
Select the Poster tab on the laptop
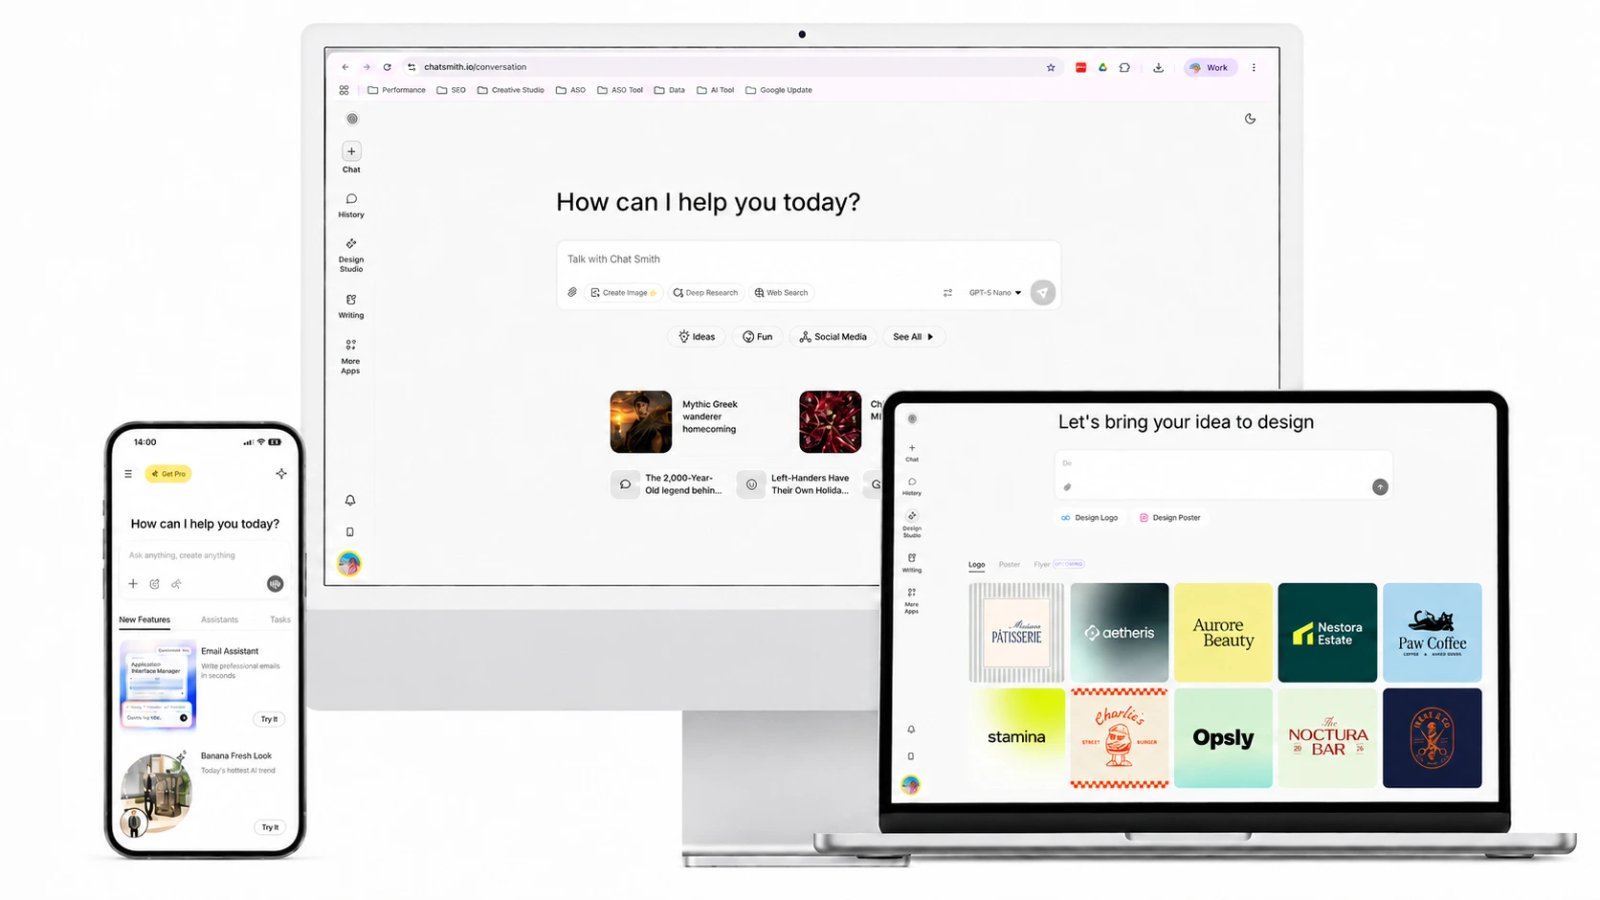1010,565
